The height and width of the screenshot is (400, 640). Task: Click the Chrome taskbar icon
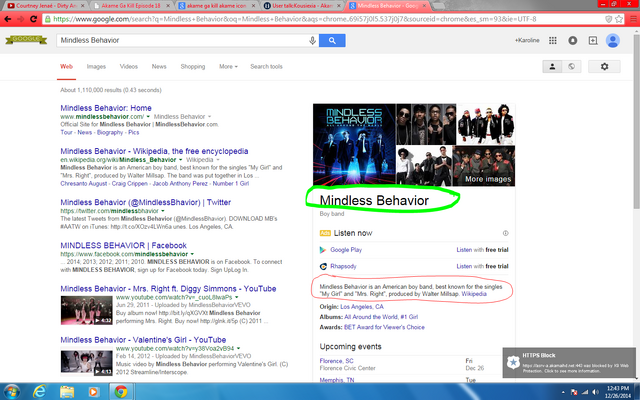click(121, 392)
